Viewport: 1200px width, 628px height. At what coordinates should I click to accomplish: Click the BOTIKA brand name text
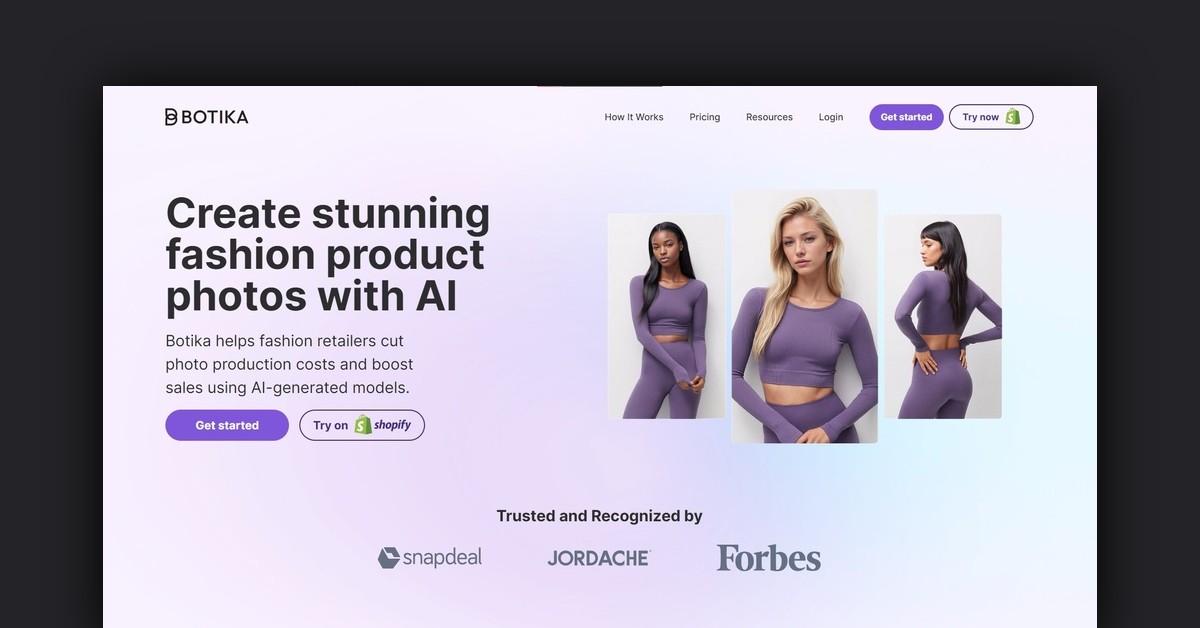(x=215, y=117)
